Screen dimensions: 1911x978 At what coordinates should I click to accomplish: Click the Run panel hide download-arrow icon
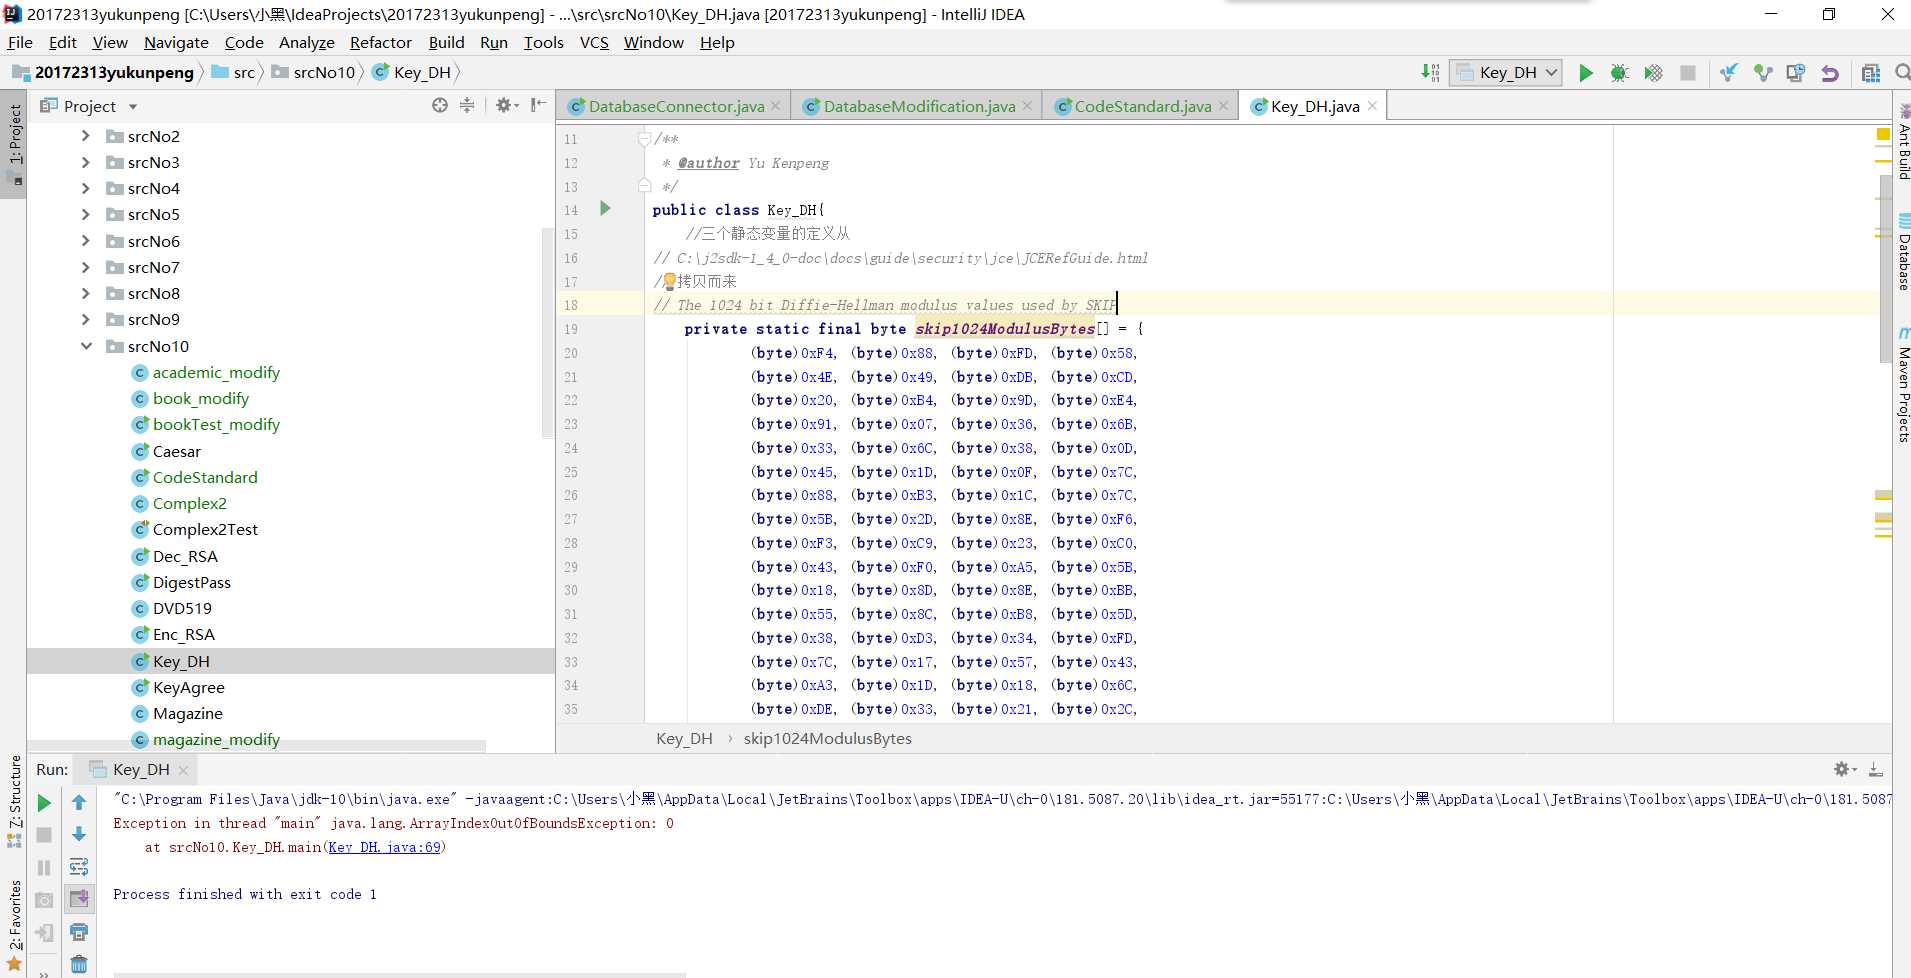tap(1876, 769)
